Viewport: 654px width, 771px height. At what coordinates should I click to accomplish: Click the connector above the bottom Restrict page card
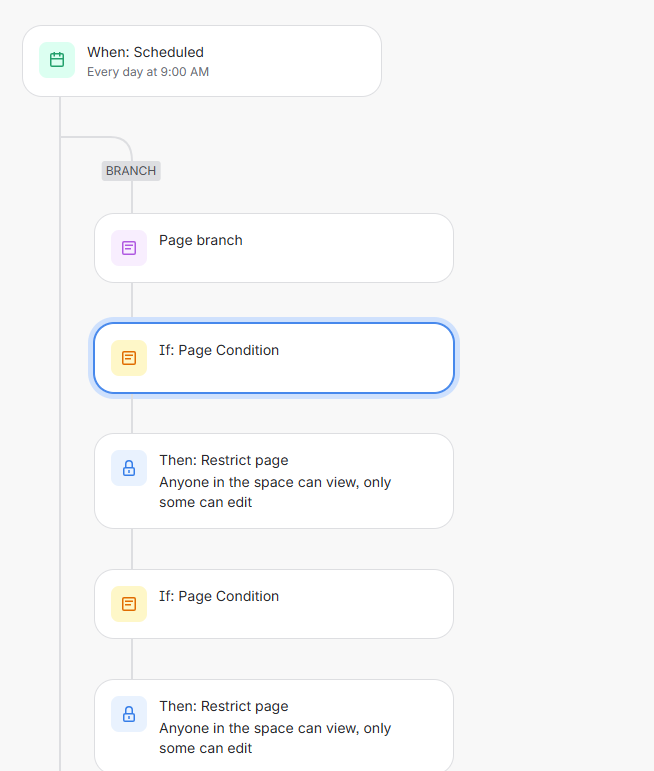[x=132, y=659]
